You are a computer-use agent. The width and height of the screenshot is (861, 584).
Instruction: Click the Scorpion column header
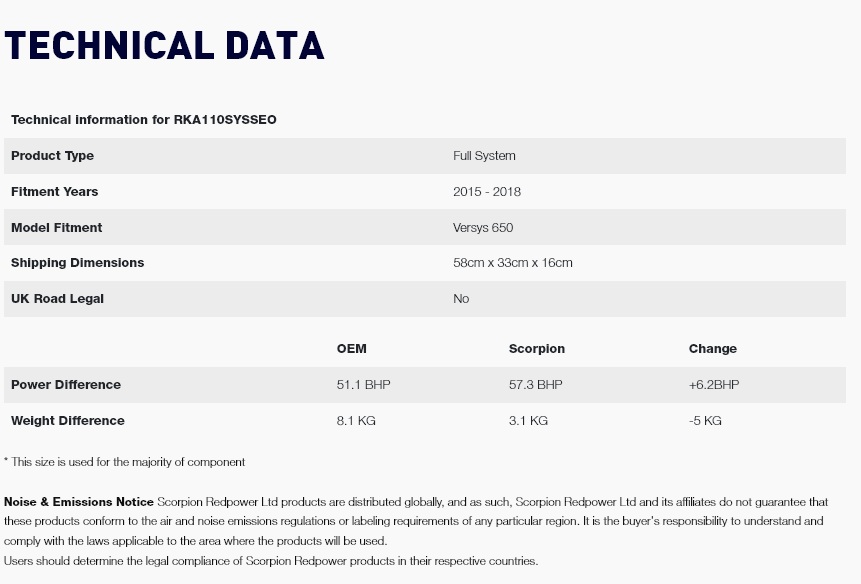[x=536, y=349]
